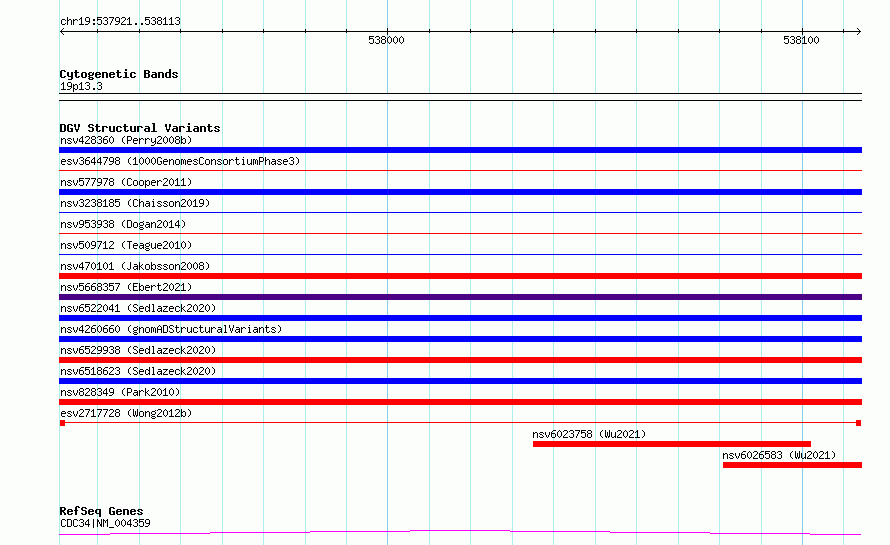Select the blue bar under nsv577978
890x545 pixels.
coord(460,192)
